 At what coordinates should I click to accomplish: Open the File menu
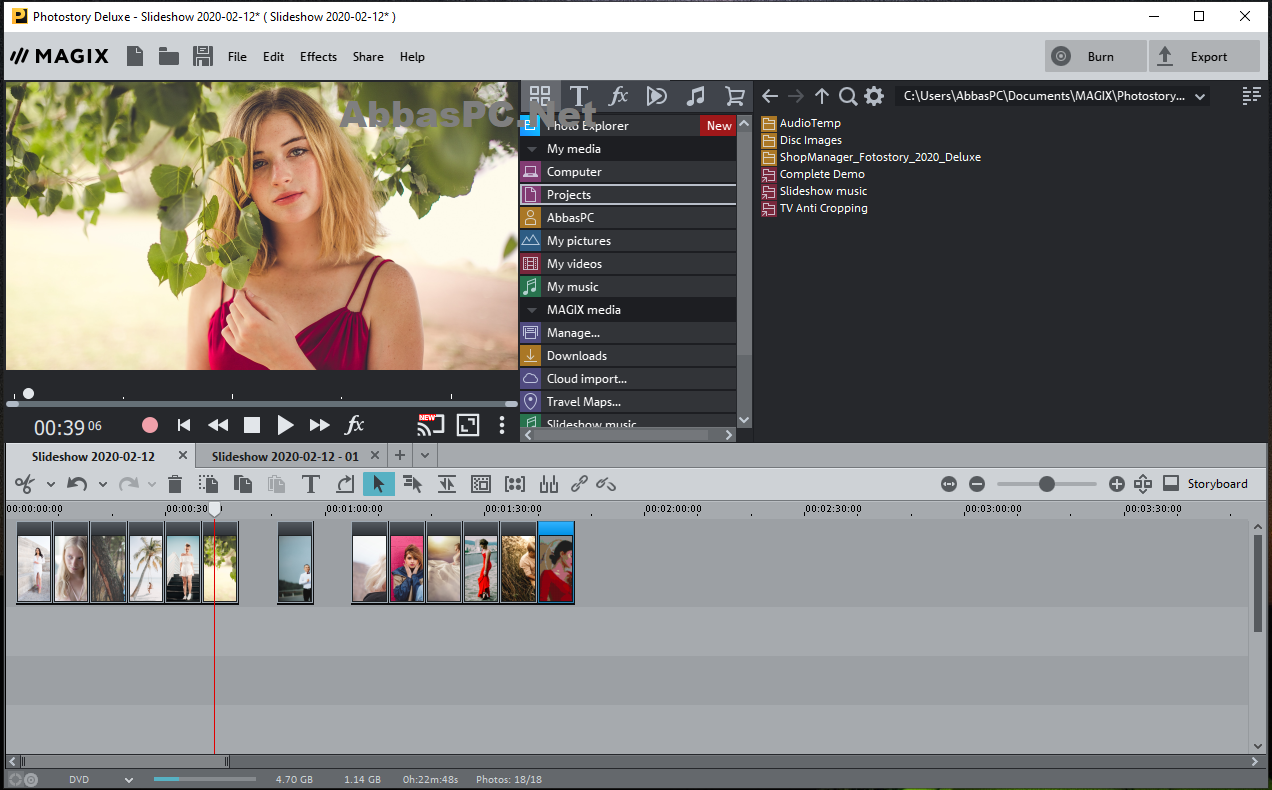(237, 57)
